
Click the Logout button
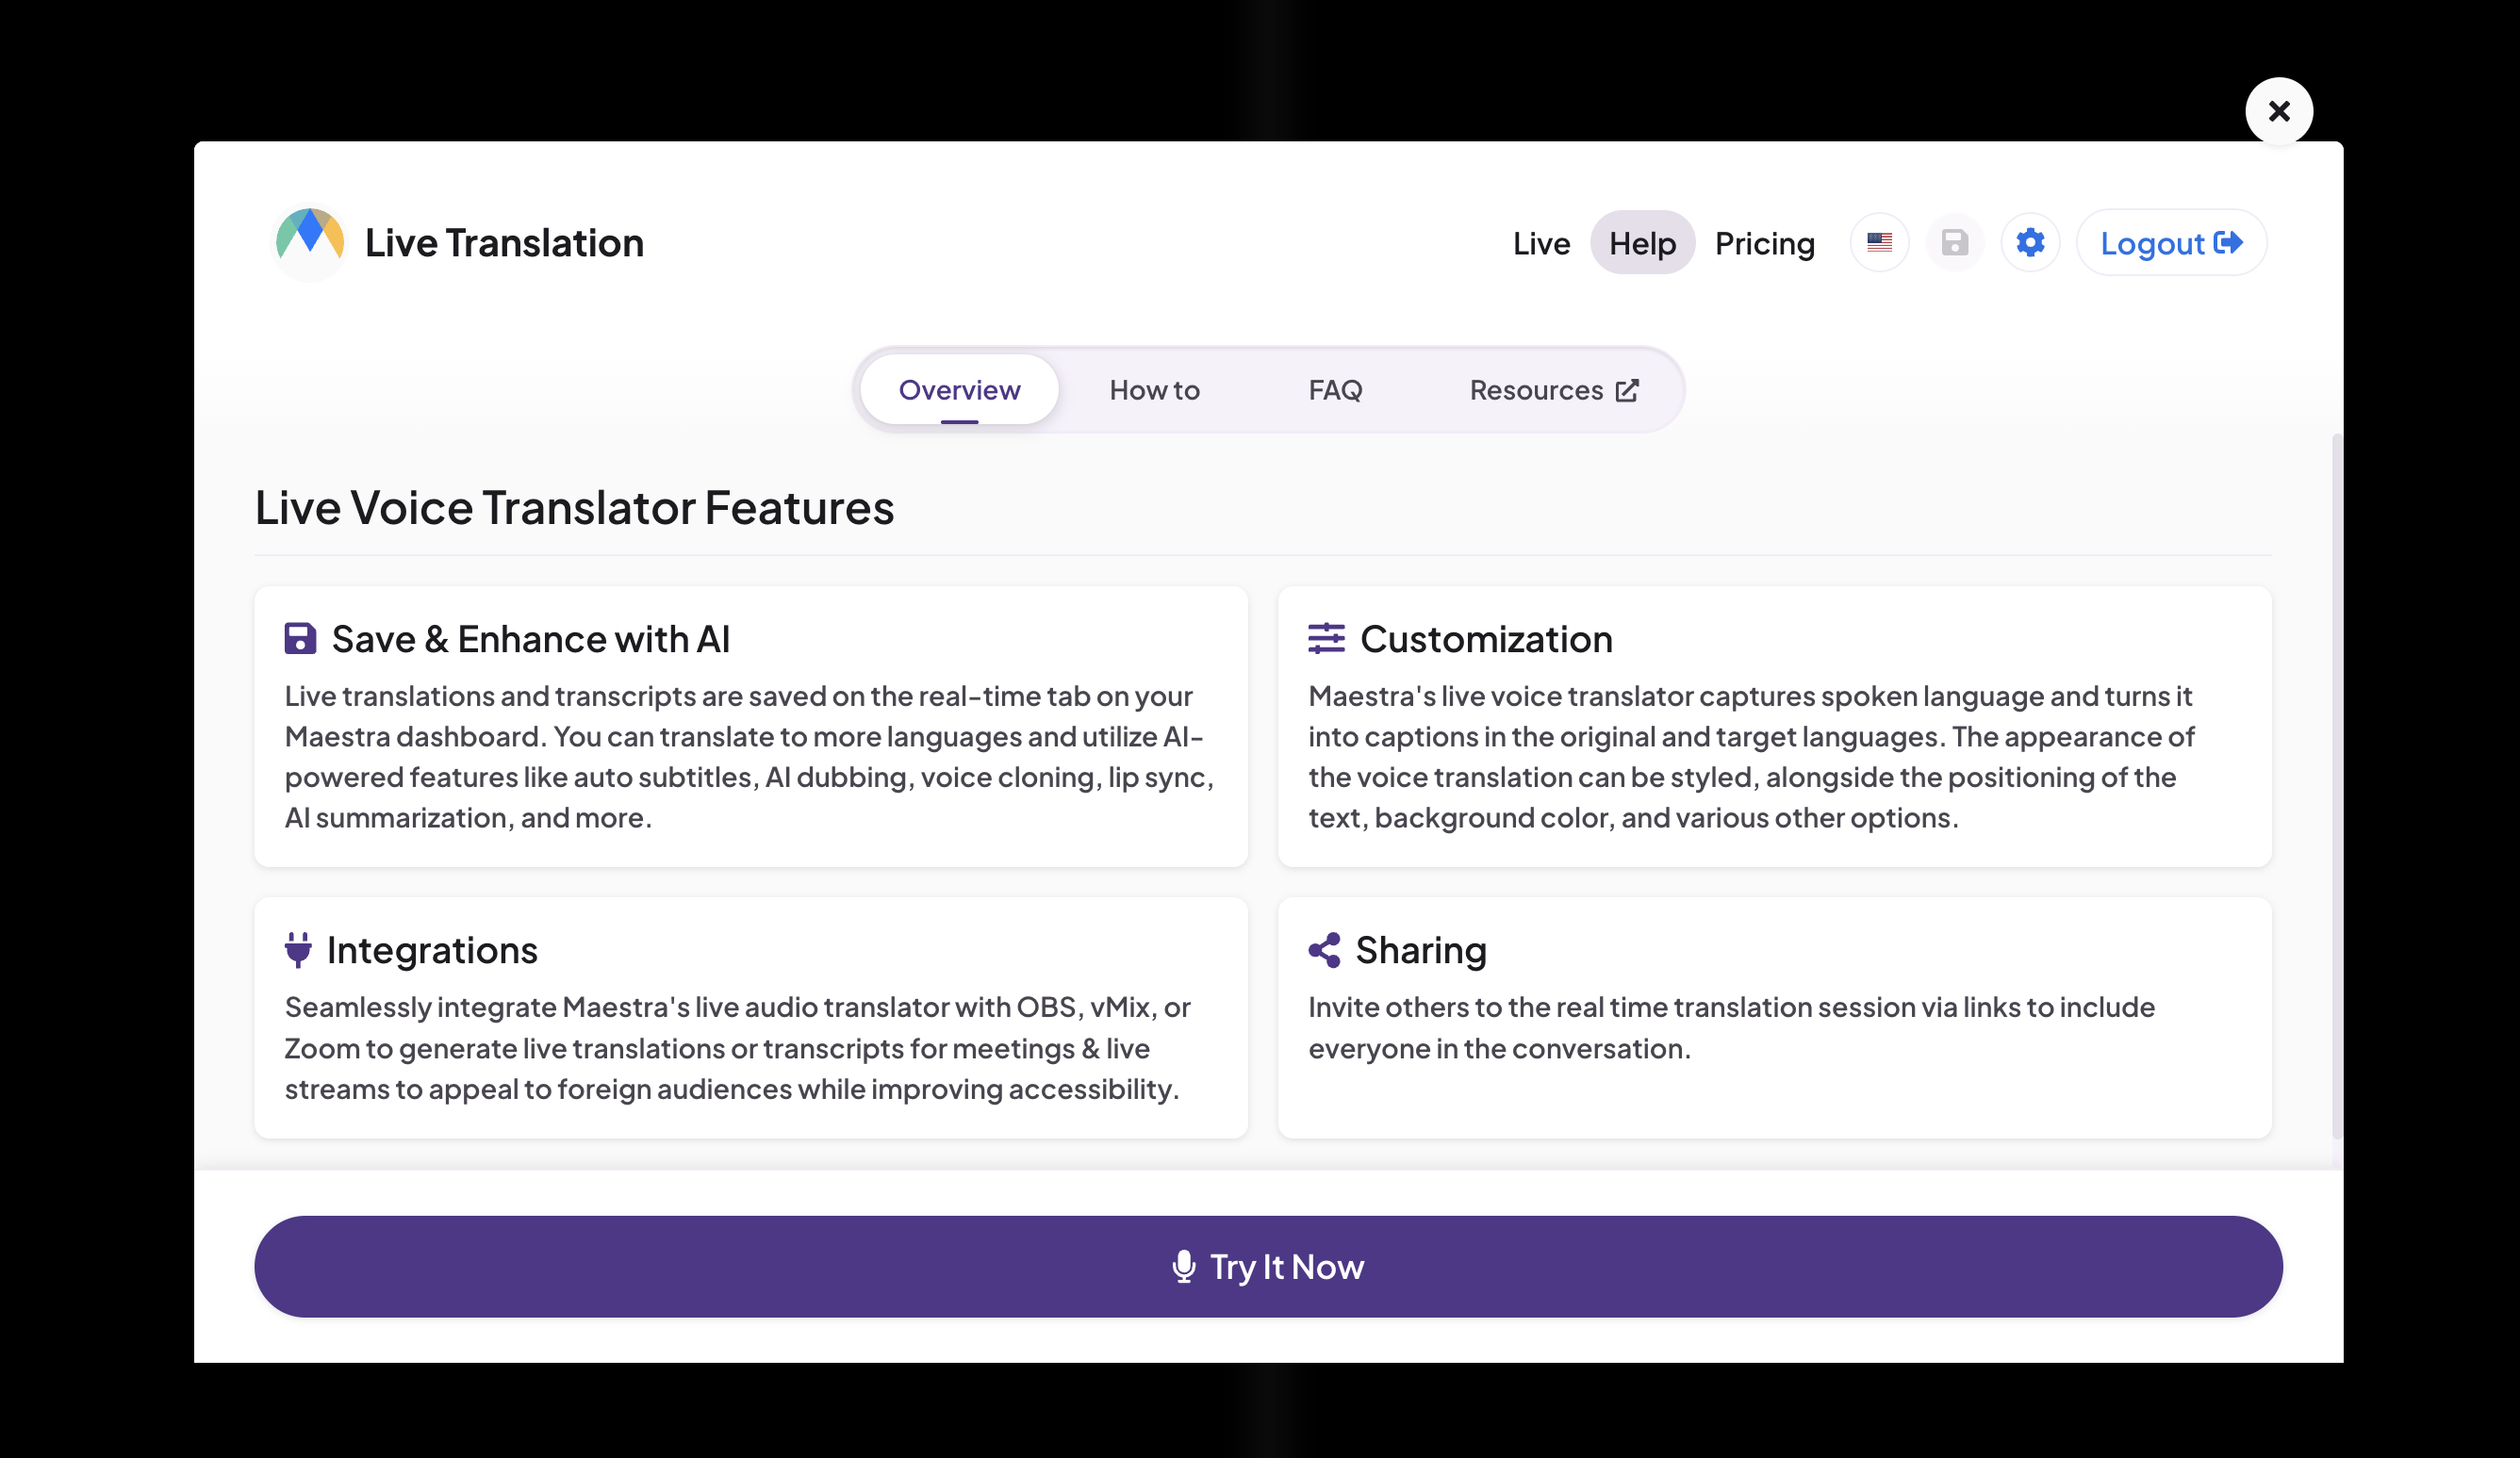click(x=2171, y=243)
